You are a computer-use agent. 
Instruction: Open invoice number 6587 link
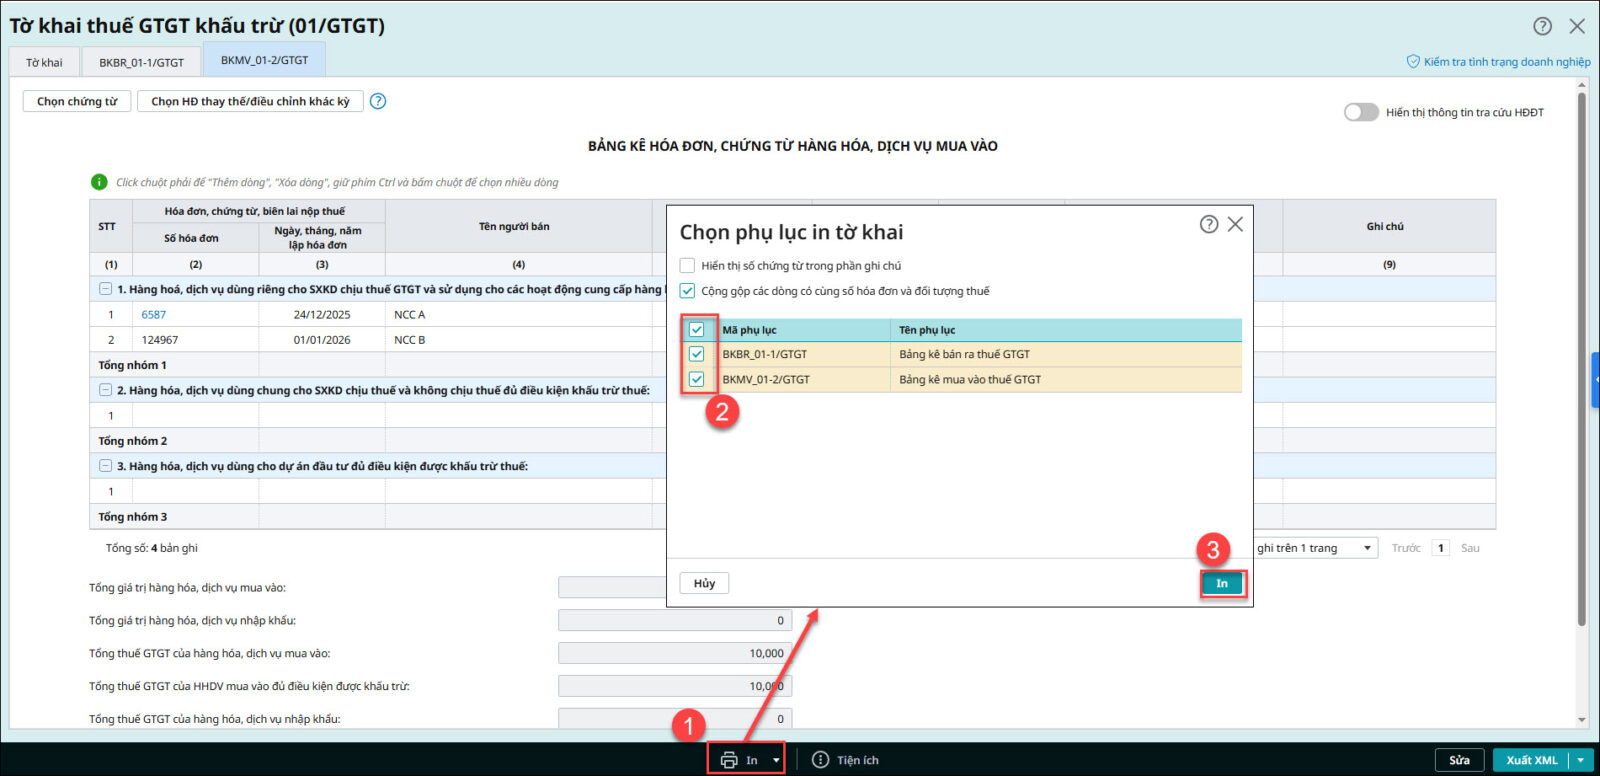[153, 315]
